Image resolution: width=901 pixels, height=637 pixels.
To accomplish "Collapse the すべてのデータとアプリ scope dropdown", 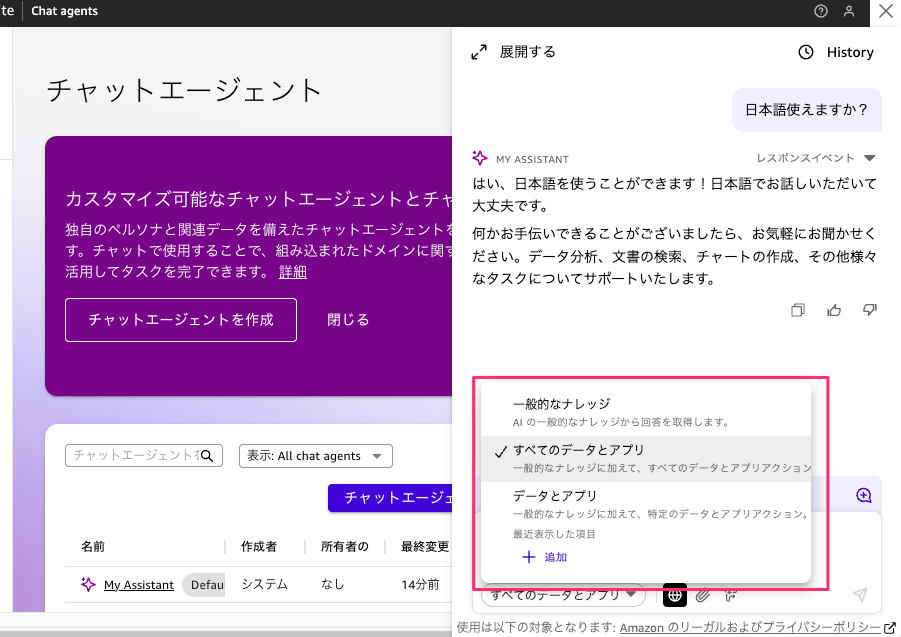I will tap(563, 595).
